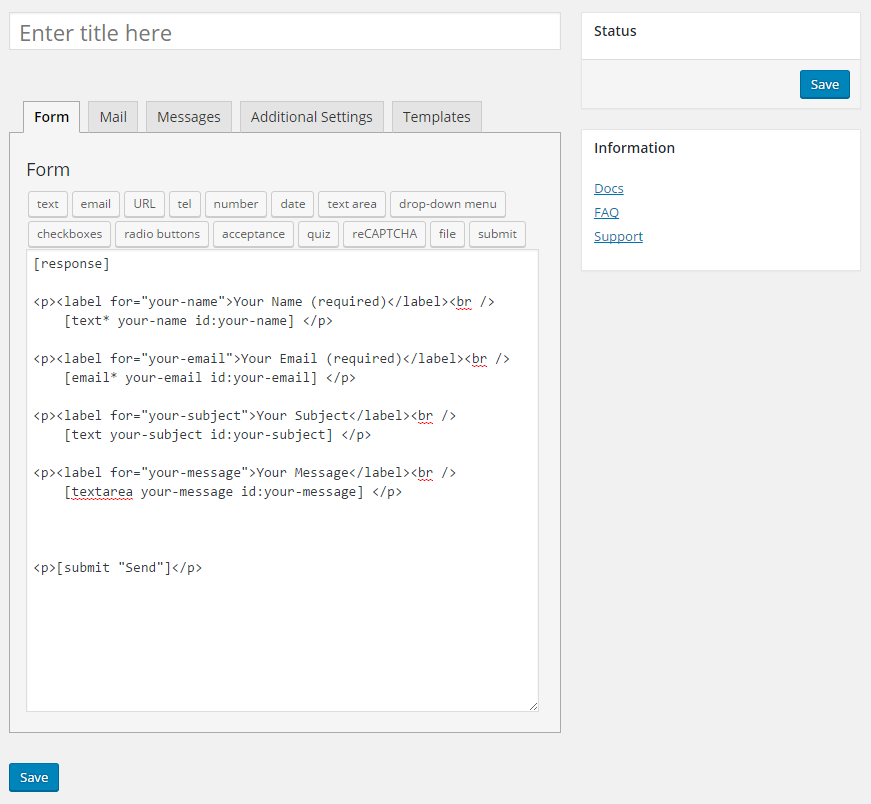Insert a drop-down menu tag
871x804 pixels.
(448, 204)
